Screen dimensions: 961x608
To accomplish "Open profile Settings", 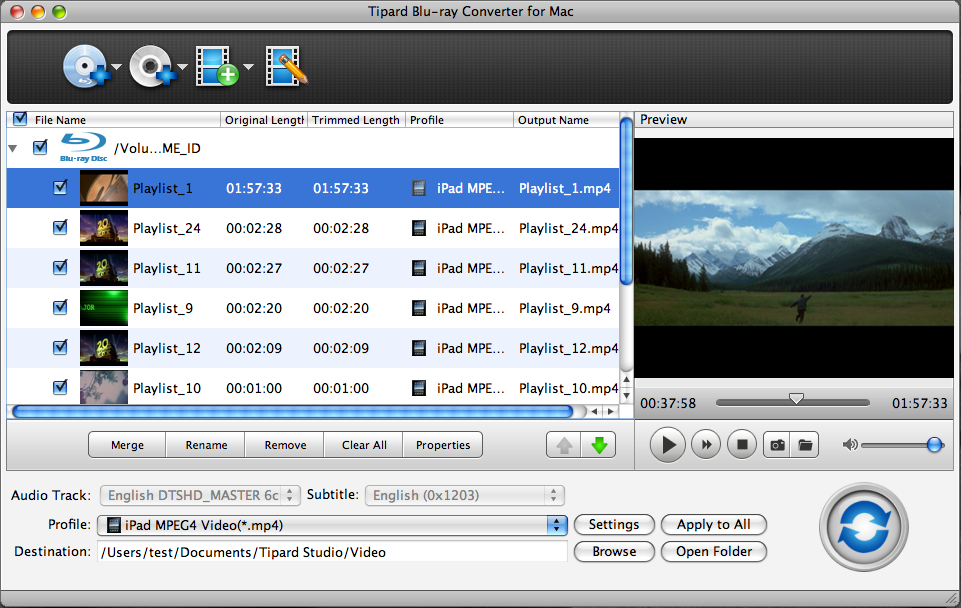I will (x=614, y=525).
